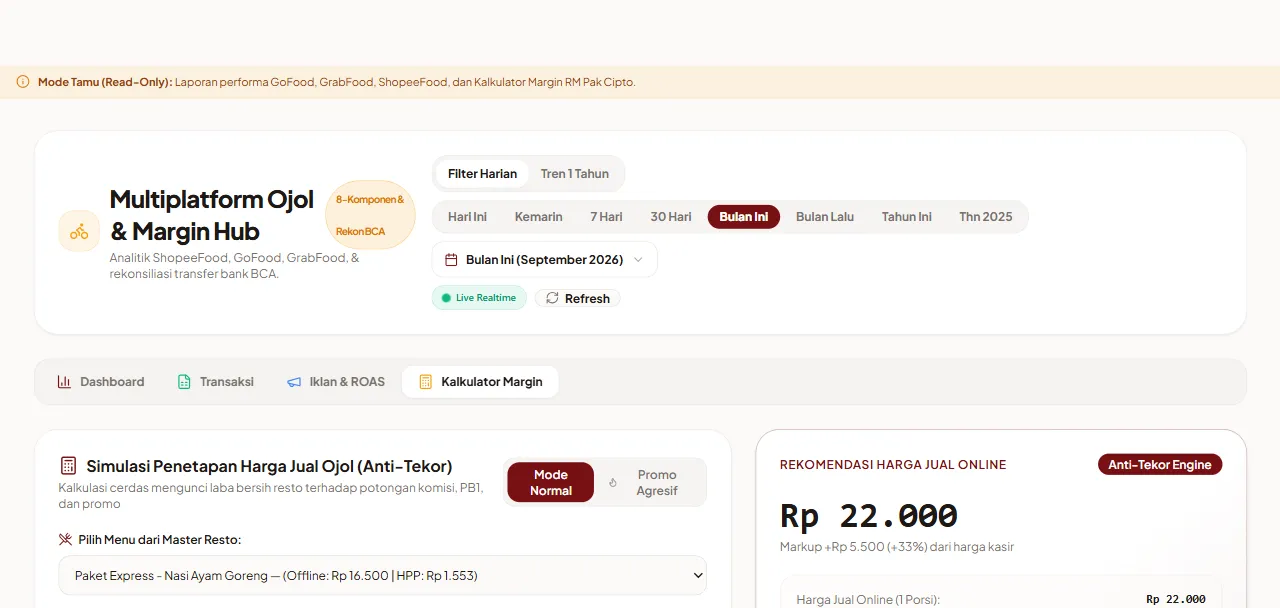The width and height of the screenshot is (1280, 608).
Task: Click the Markup +Rp 5.500 (+33%) text
Action: point(897,547)
